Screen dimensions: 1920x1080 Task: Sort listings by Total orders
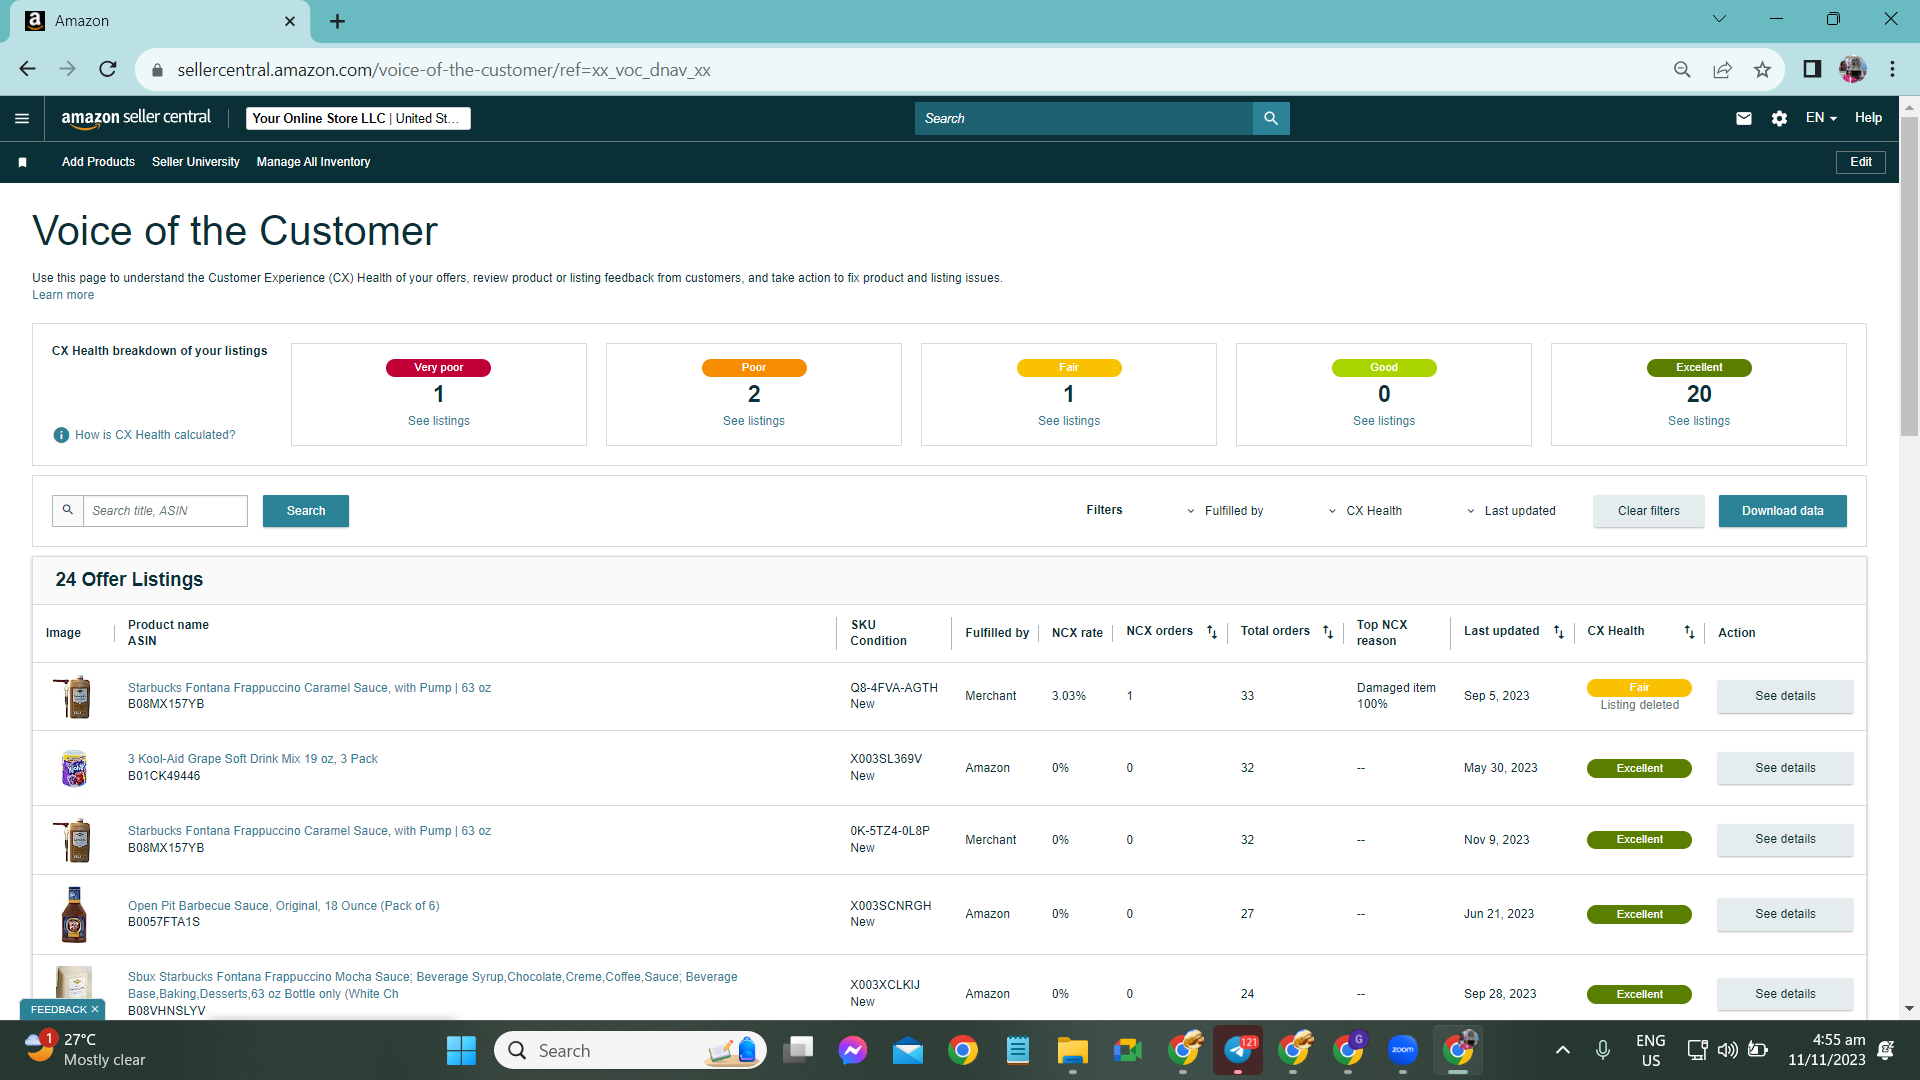(x=1328, y=632)
